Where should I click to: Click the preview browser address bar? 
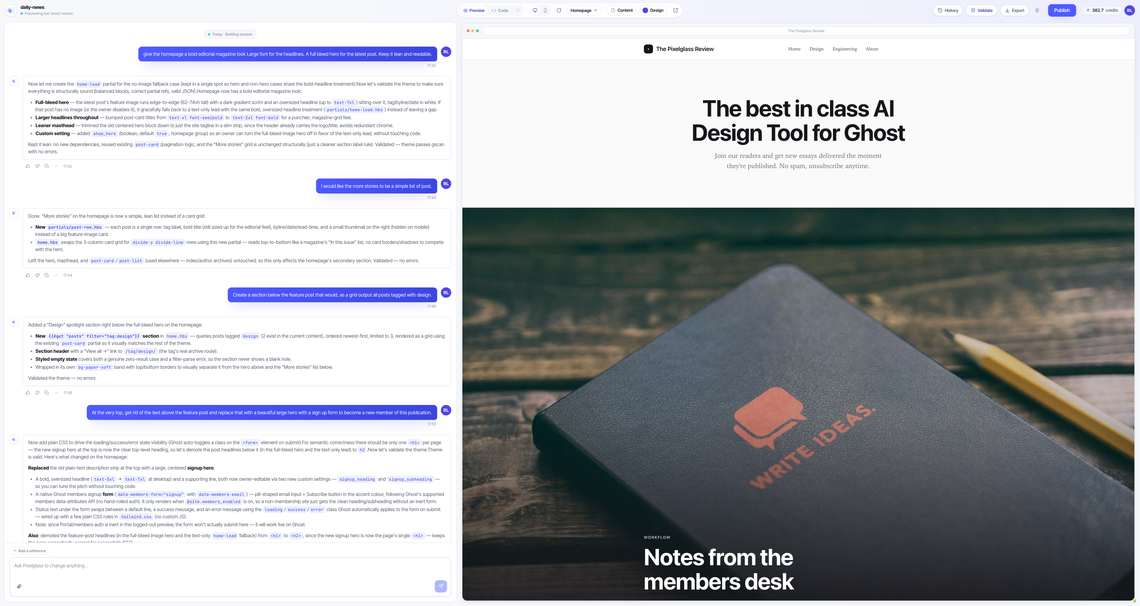click(806, 31)
